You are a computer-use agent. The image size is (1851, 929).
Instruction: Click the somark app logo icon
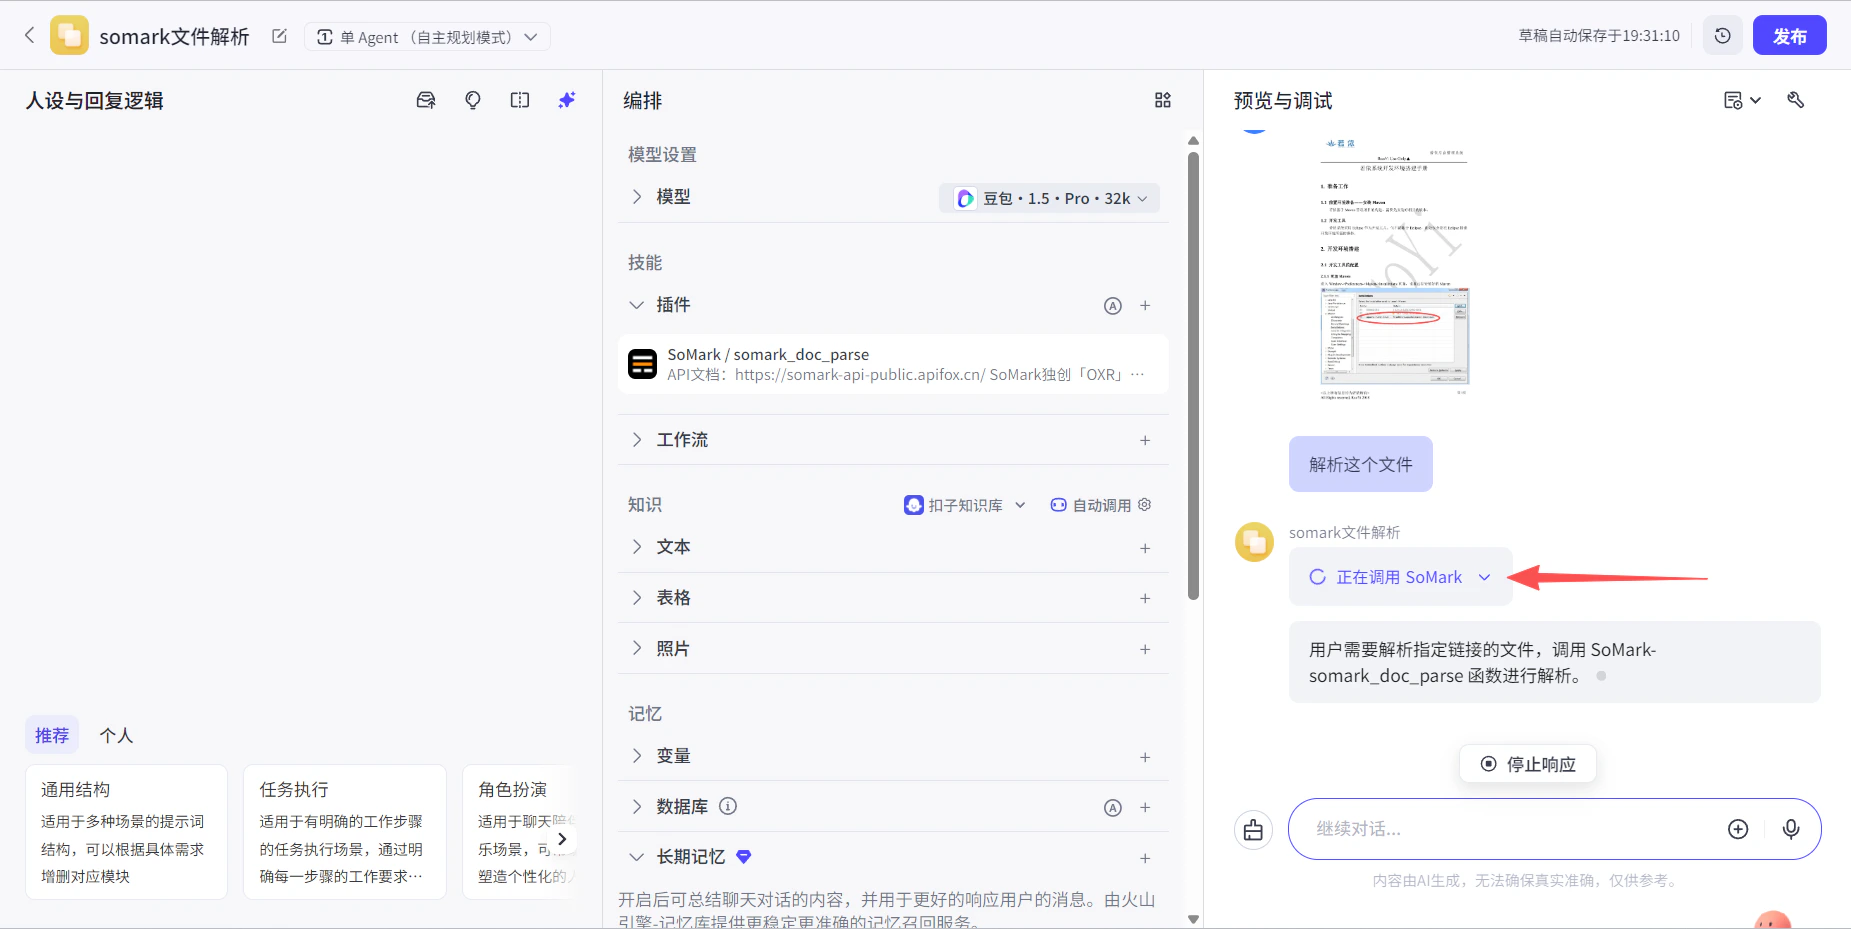click(69, 35)
